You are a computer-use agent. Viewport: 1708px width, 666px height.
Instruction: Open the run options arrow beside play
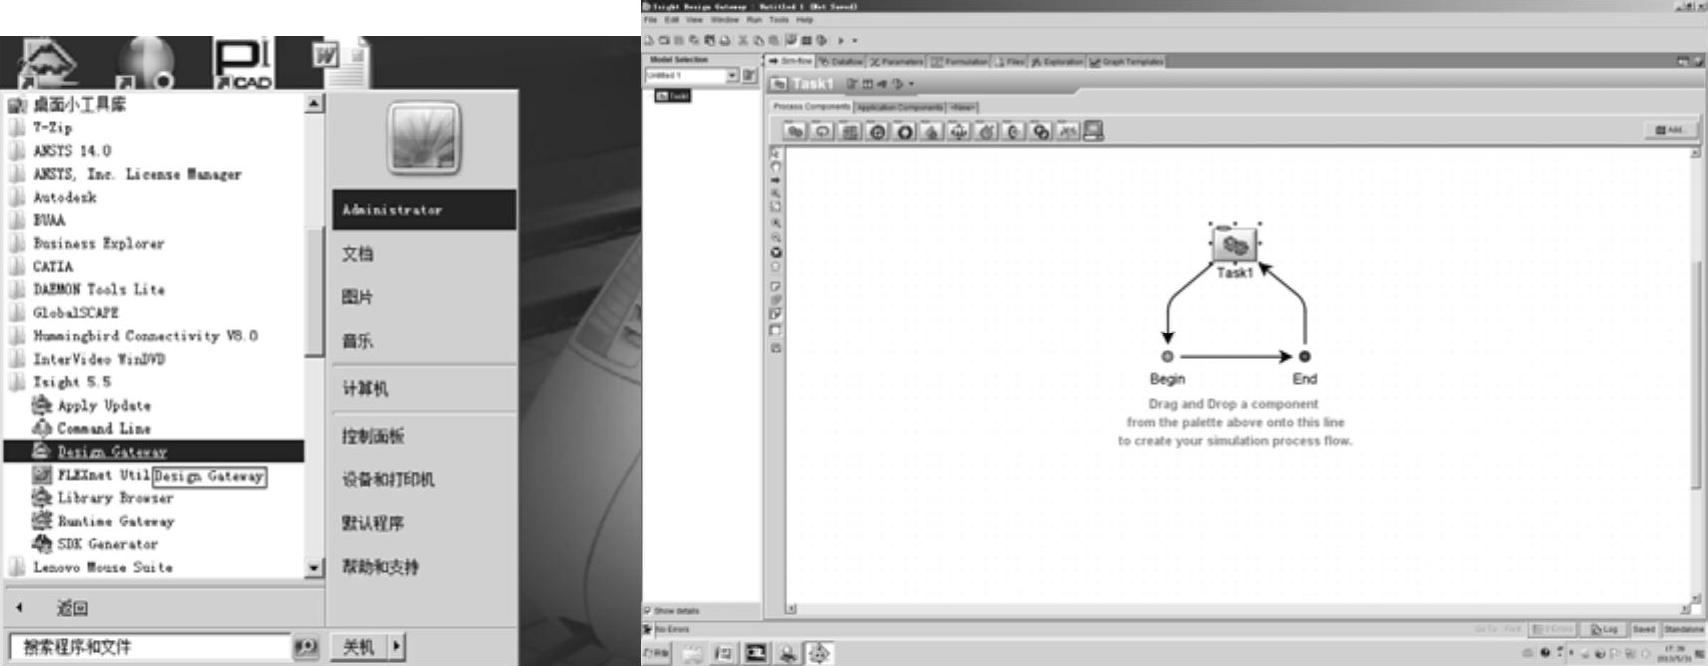point(854,41)
